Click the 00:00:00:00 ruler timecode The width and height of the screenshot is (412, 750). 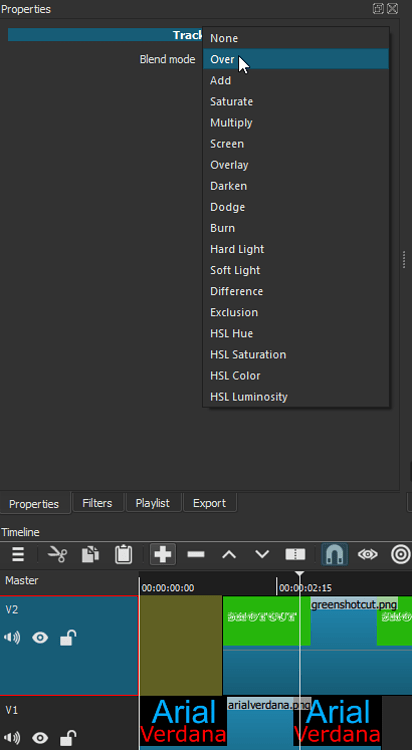point(168,588)
